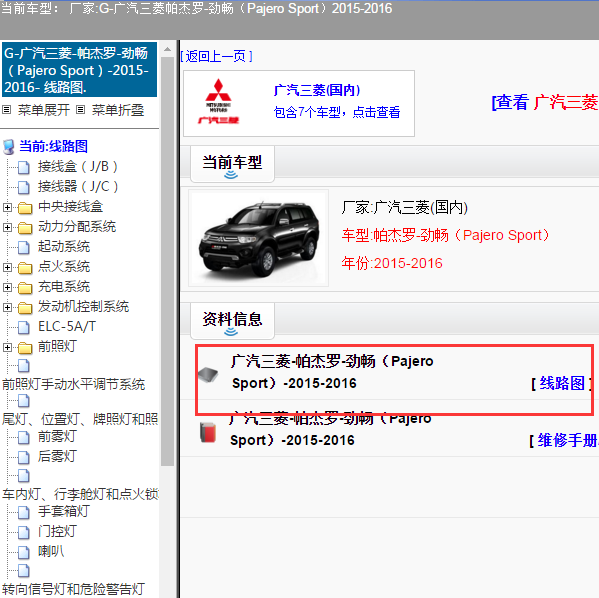Select the 当前:线路图 root node
The image size is (599, 598).
[x=53, y=146]
